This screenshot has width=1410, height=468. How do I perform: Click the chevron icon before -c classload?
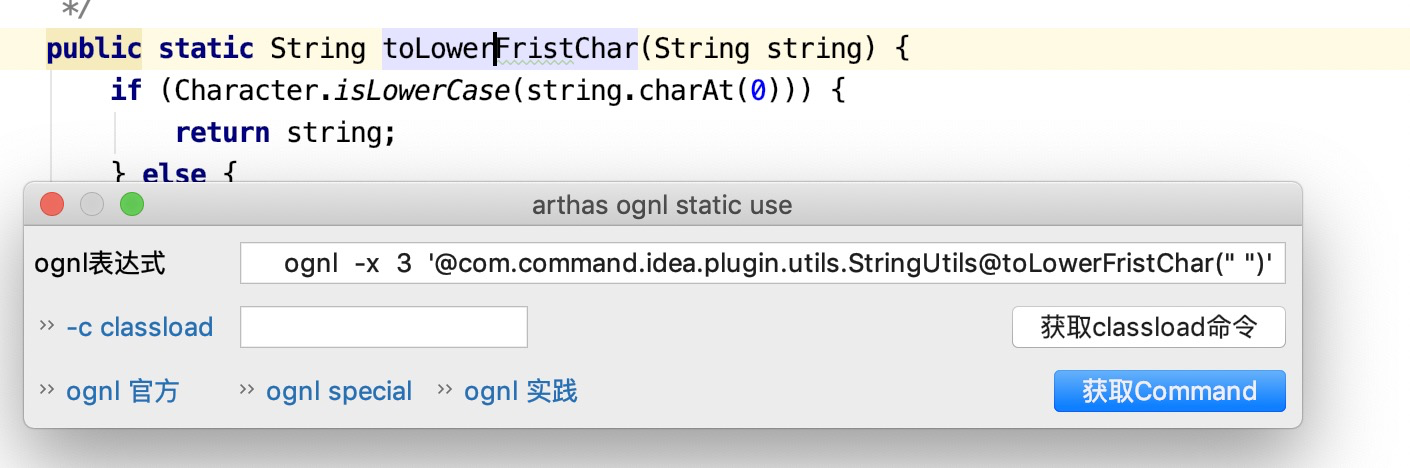pos(46,326)
